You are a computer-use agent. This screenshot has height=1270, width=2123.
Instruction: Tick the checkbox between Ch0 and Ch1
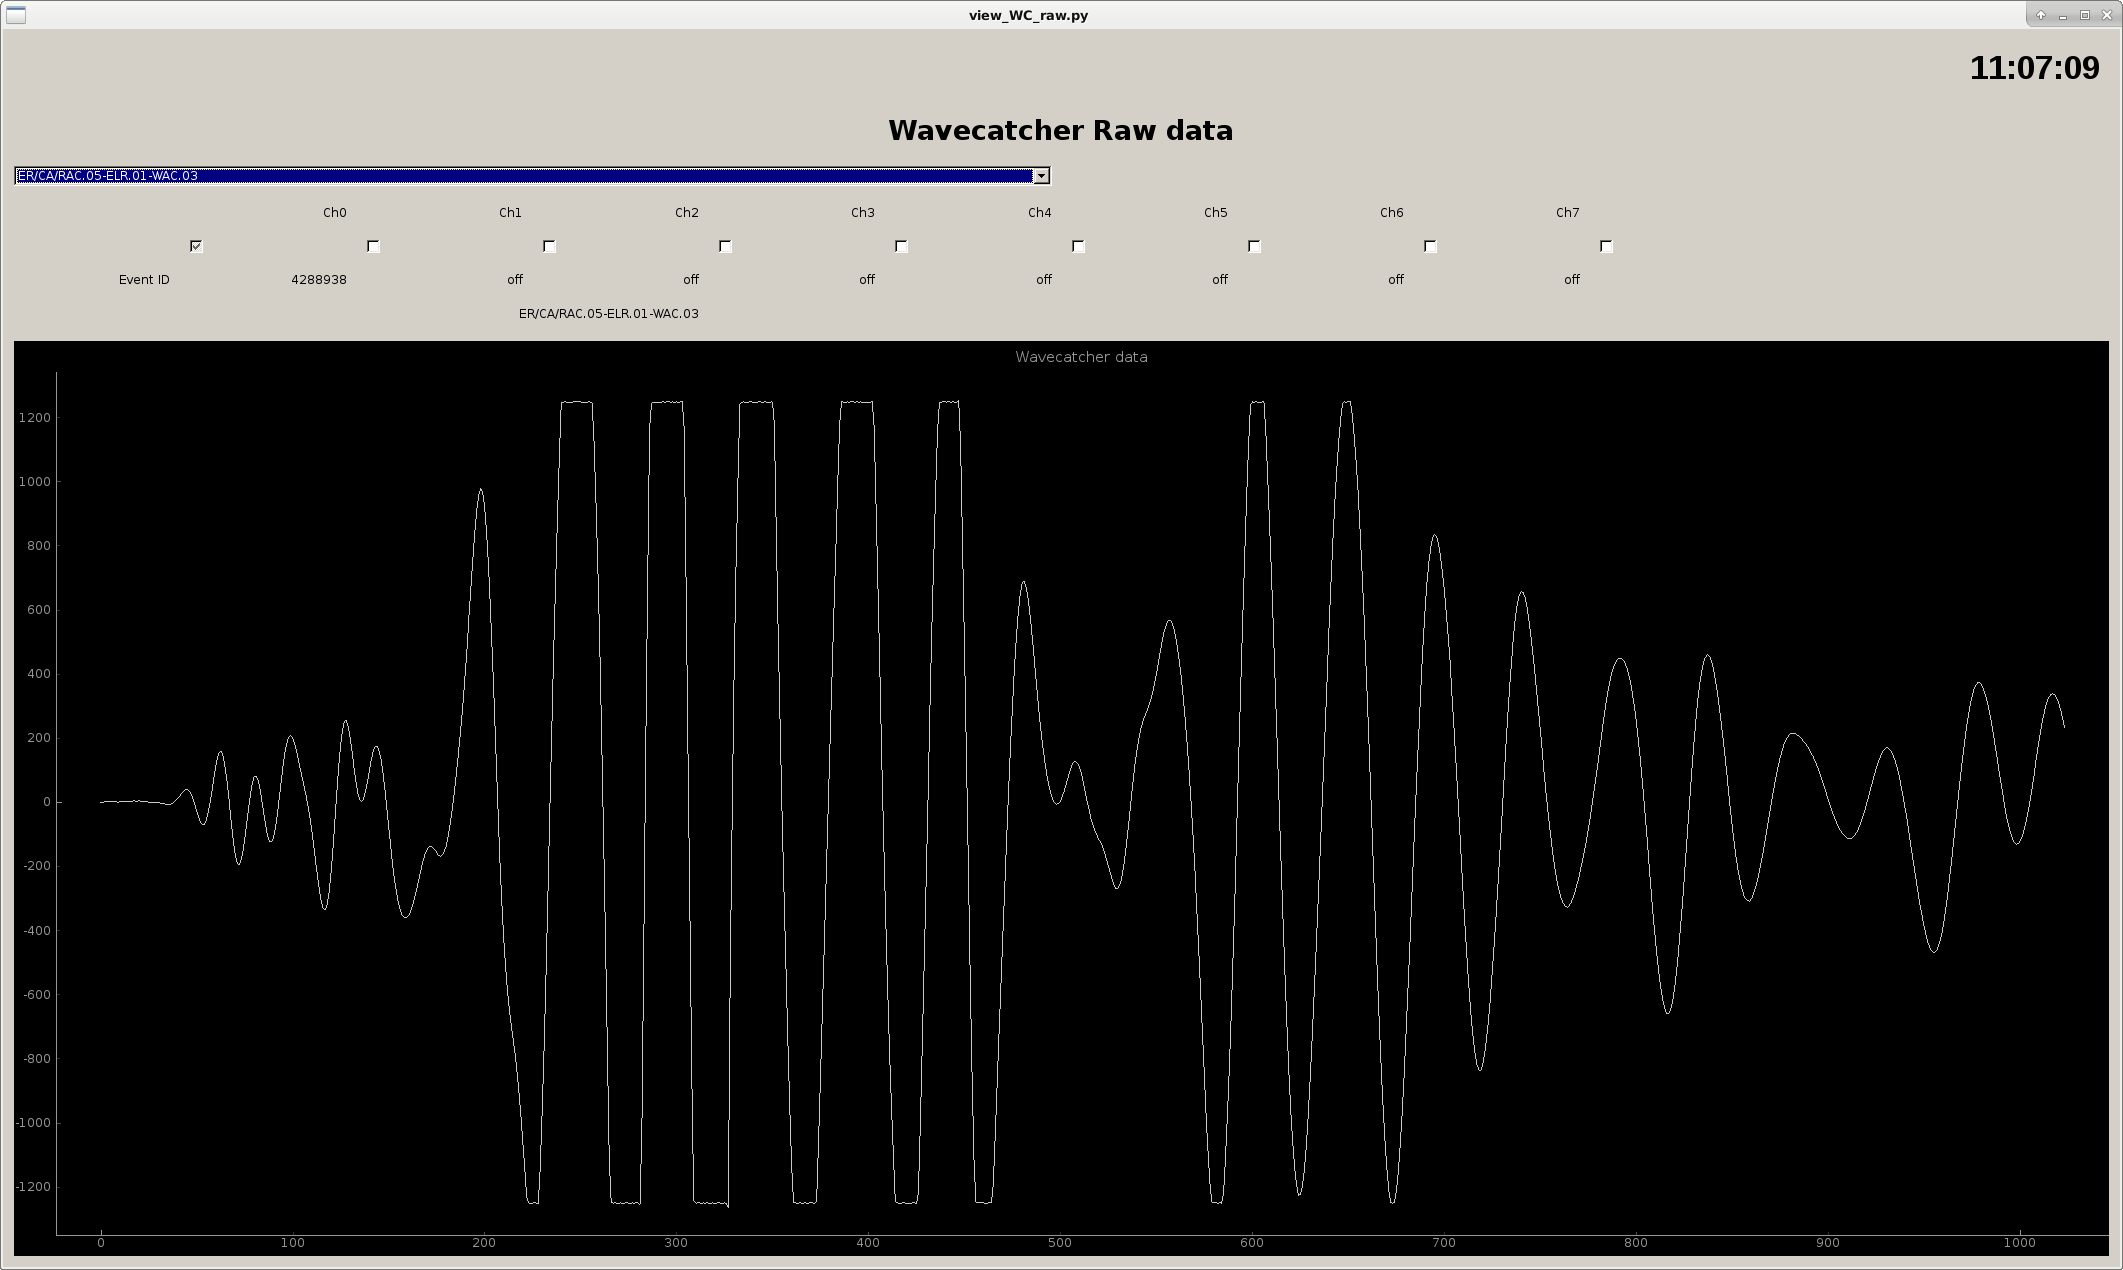click(x=373, y=246)
